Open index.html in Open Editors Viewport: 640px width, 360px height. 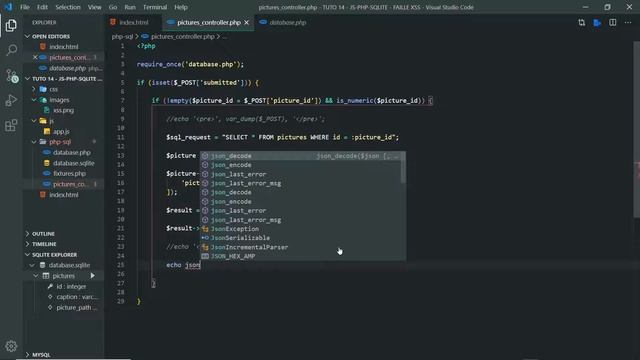click(63, 47)
